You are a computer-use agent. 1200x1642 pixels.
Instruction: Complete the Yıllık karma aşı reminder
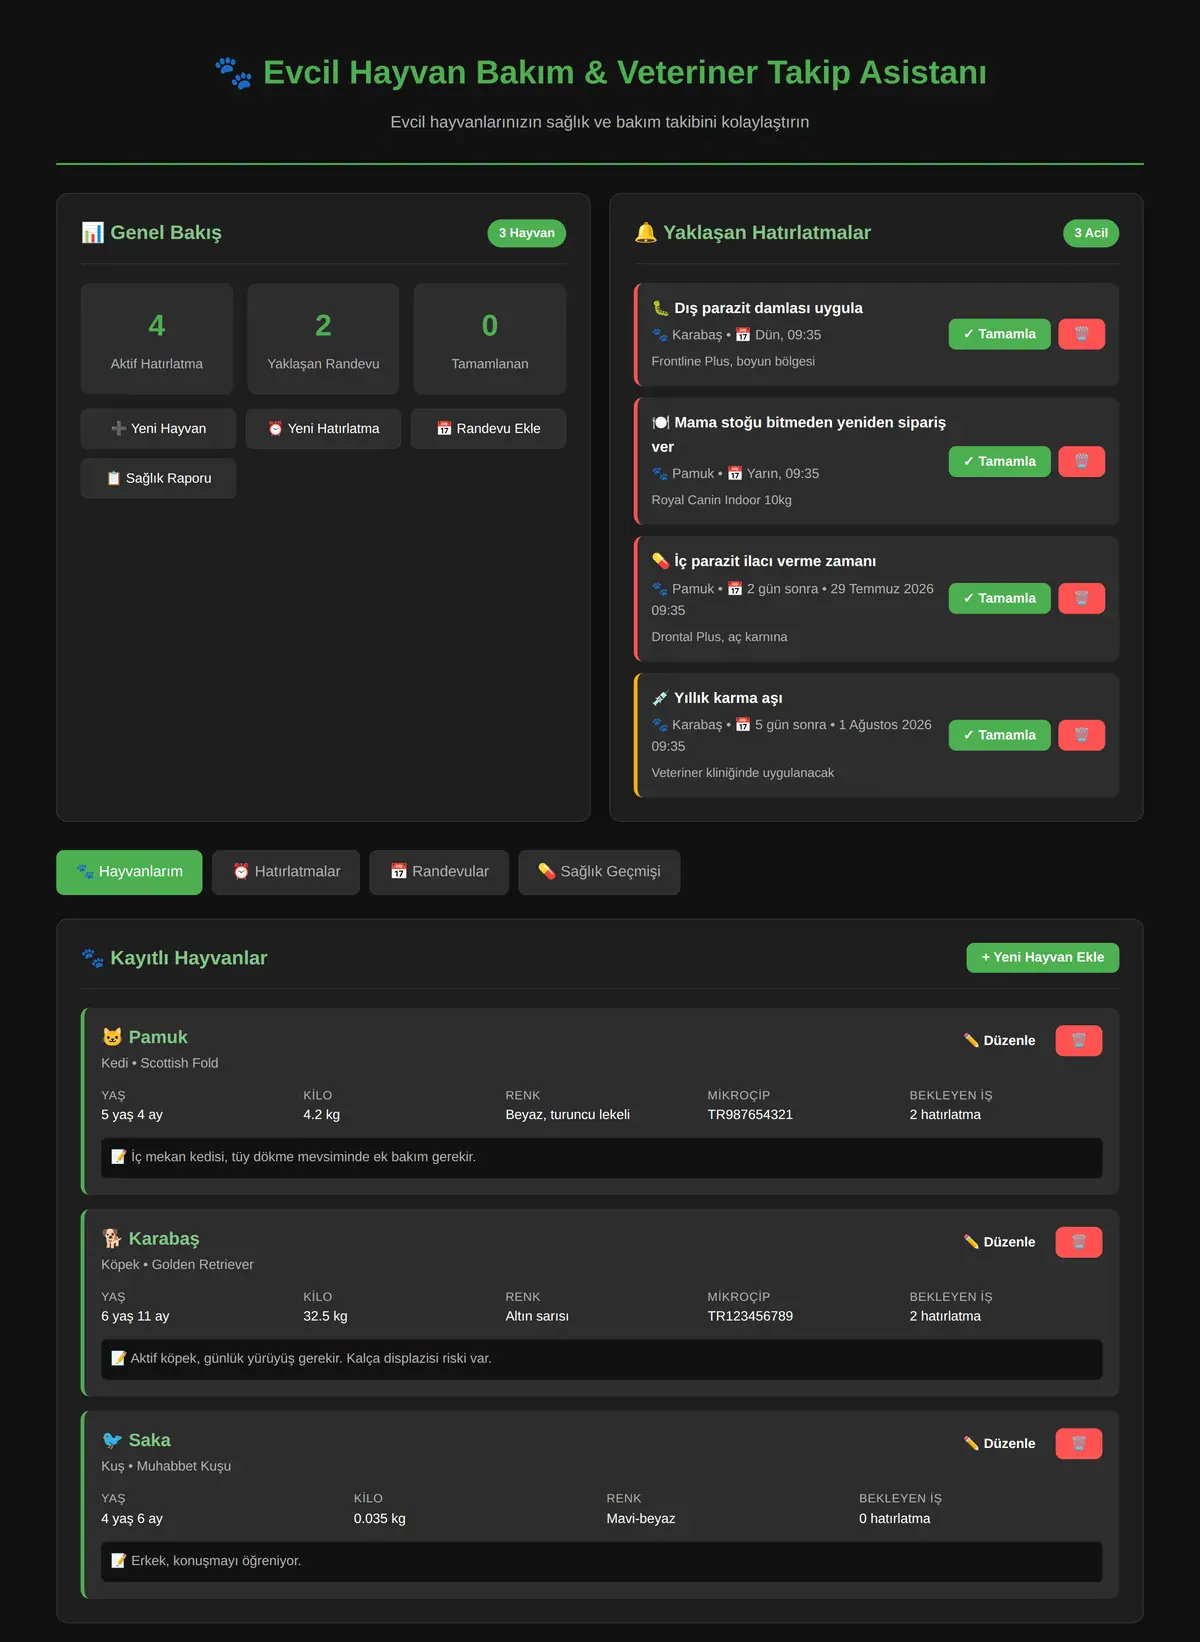(x=1000, y=735)
